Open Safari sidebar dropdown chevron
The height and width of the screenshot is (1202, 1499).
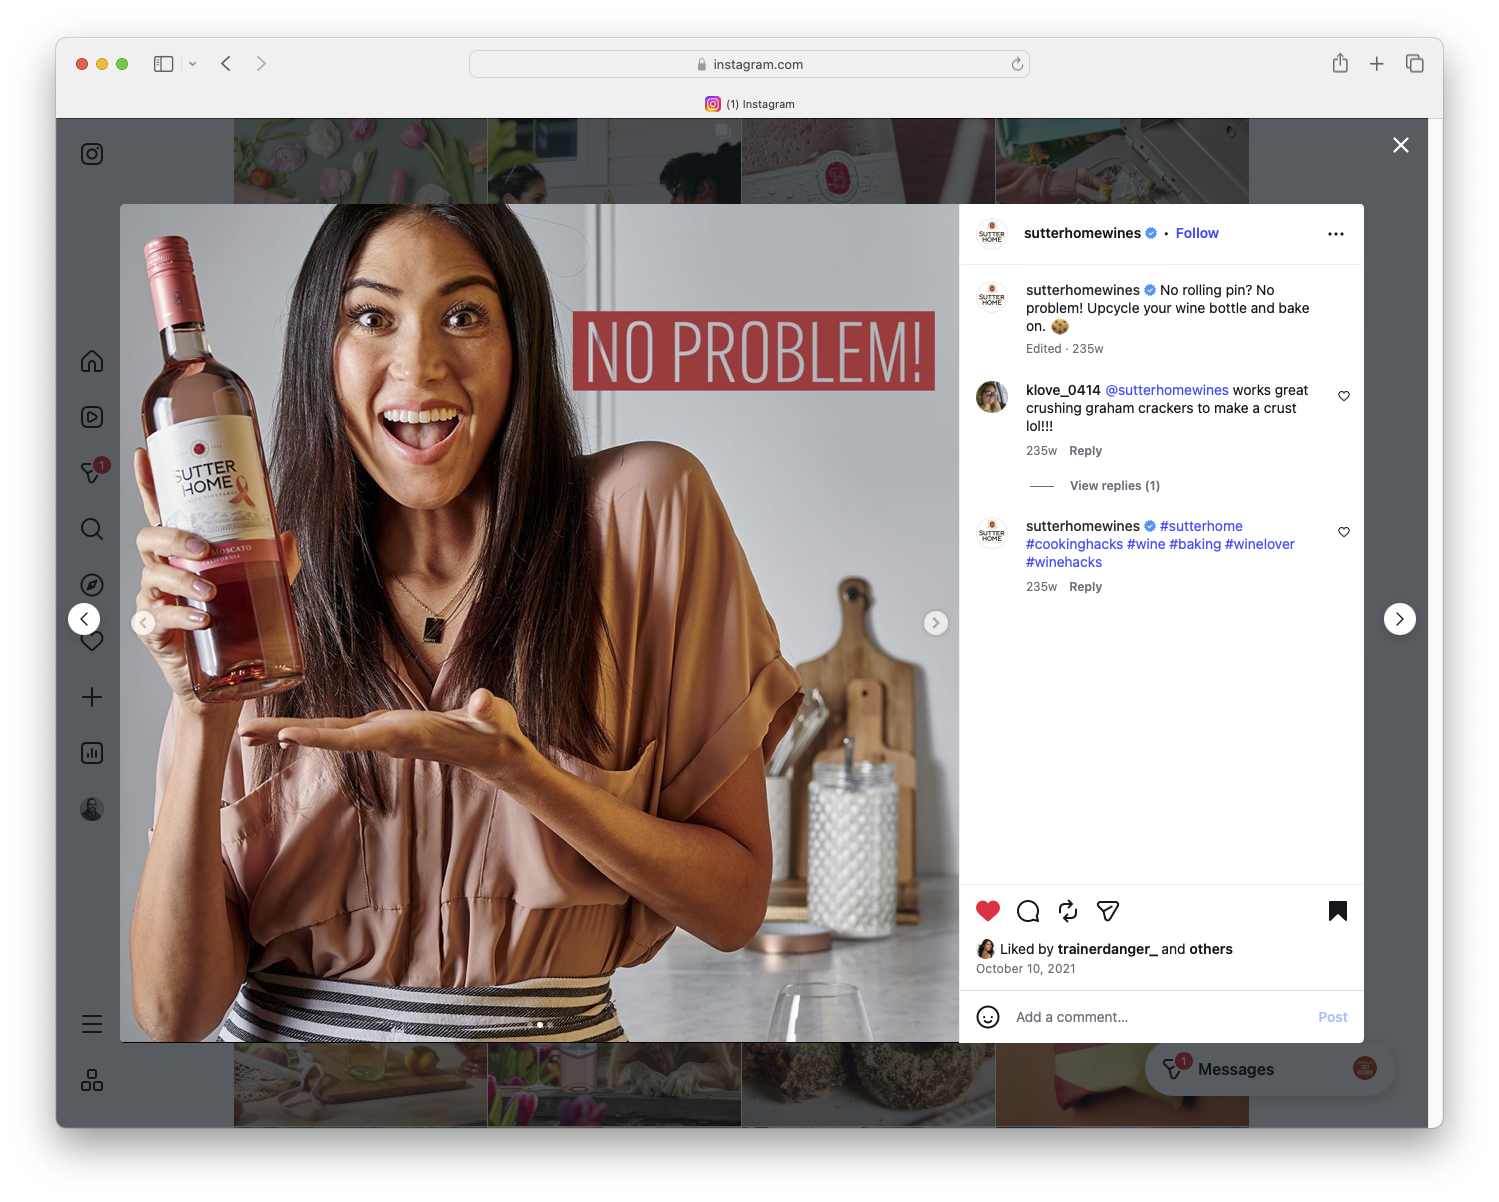pos(192,64)
